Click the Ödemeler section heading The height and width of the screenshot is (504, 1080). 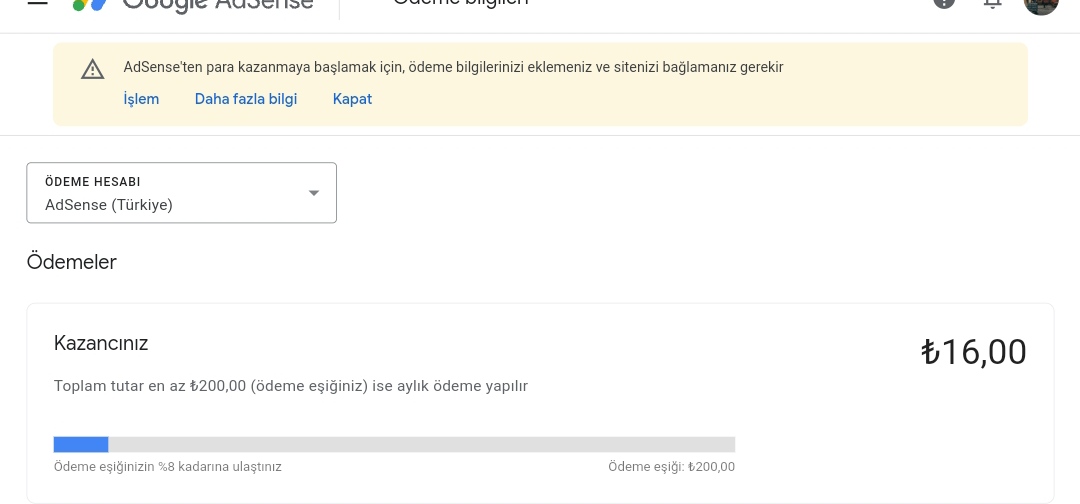[72, 262]
